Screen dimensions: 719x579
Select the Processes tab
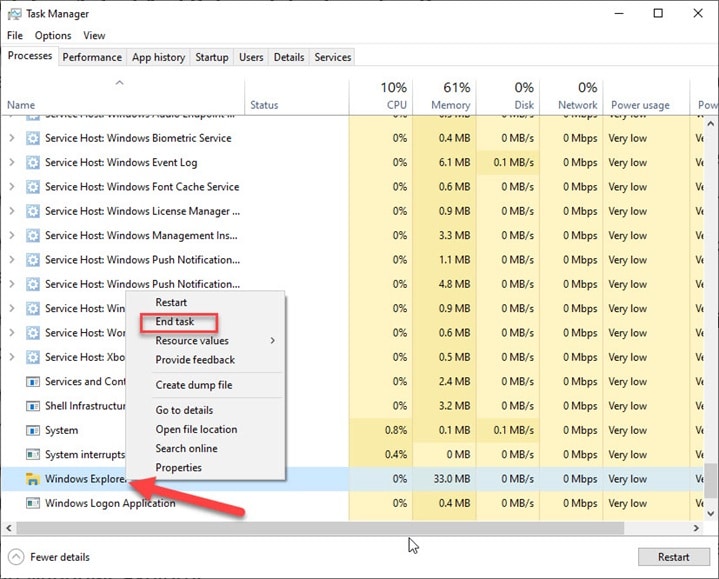(30, 56)
